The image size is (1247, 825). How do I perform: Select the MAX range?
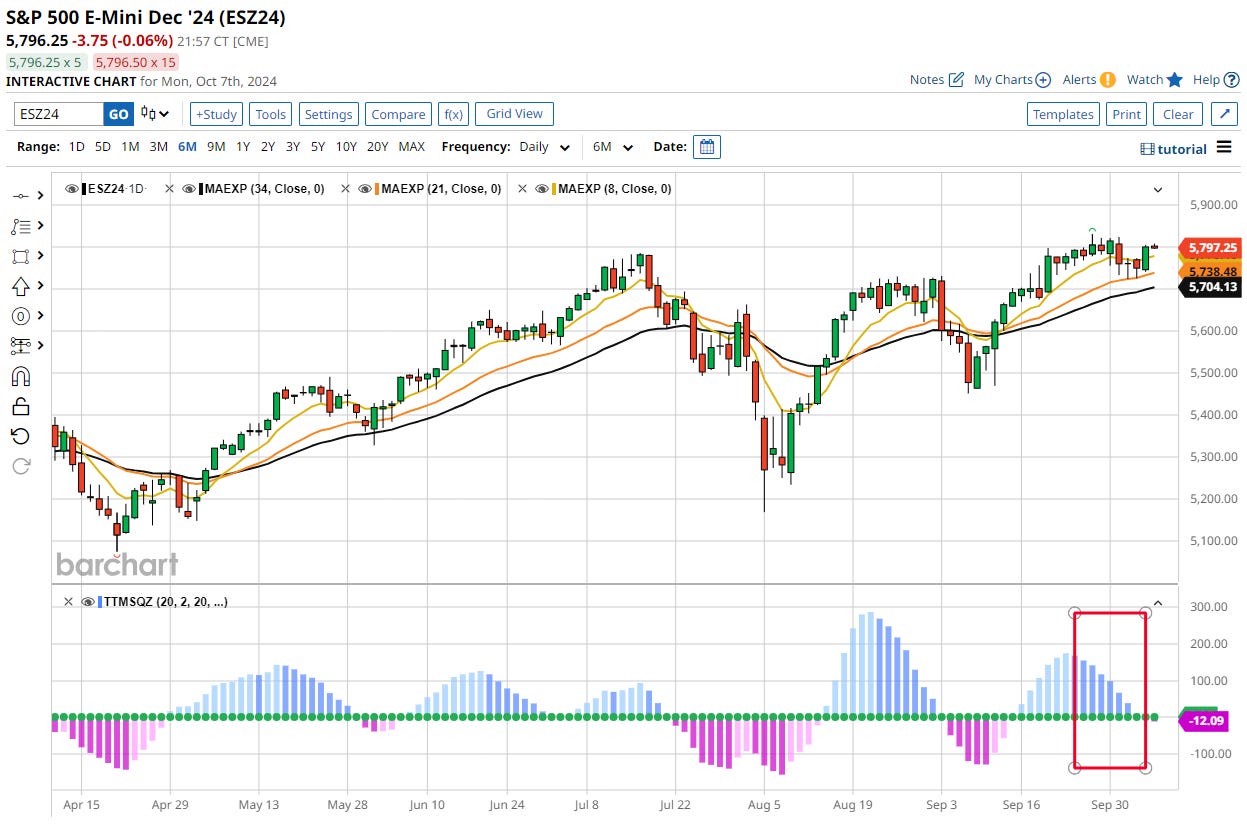(411, 147)
